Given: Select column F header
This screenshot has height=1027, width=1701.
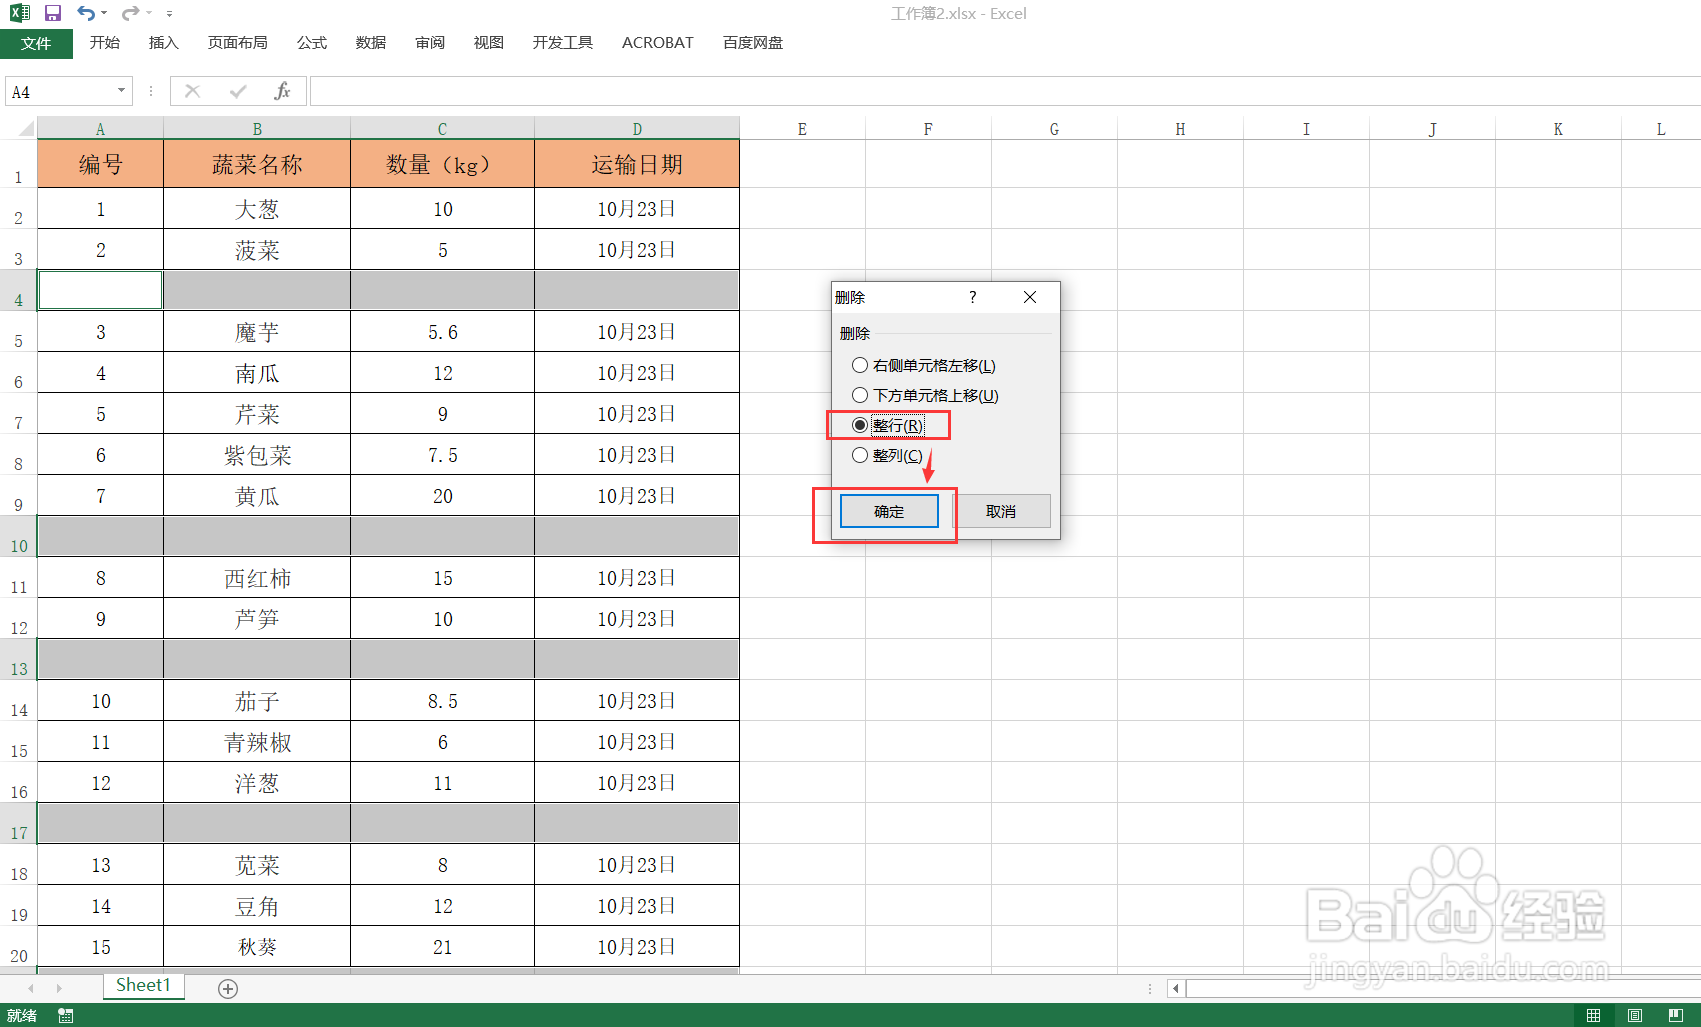Looking at the screenshot, I should pyautogui.click(x=928, y=129).
